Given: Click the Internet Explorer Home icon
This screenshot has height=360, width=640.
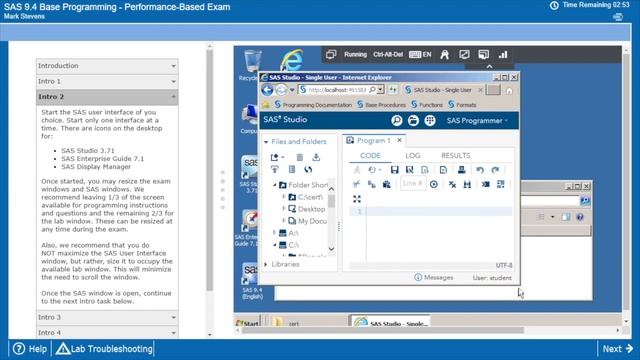Looking at the screenshot, I should pos(509,91).
